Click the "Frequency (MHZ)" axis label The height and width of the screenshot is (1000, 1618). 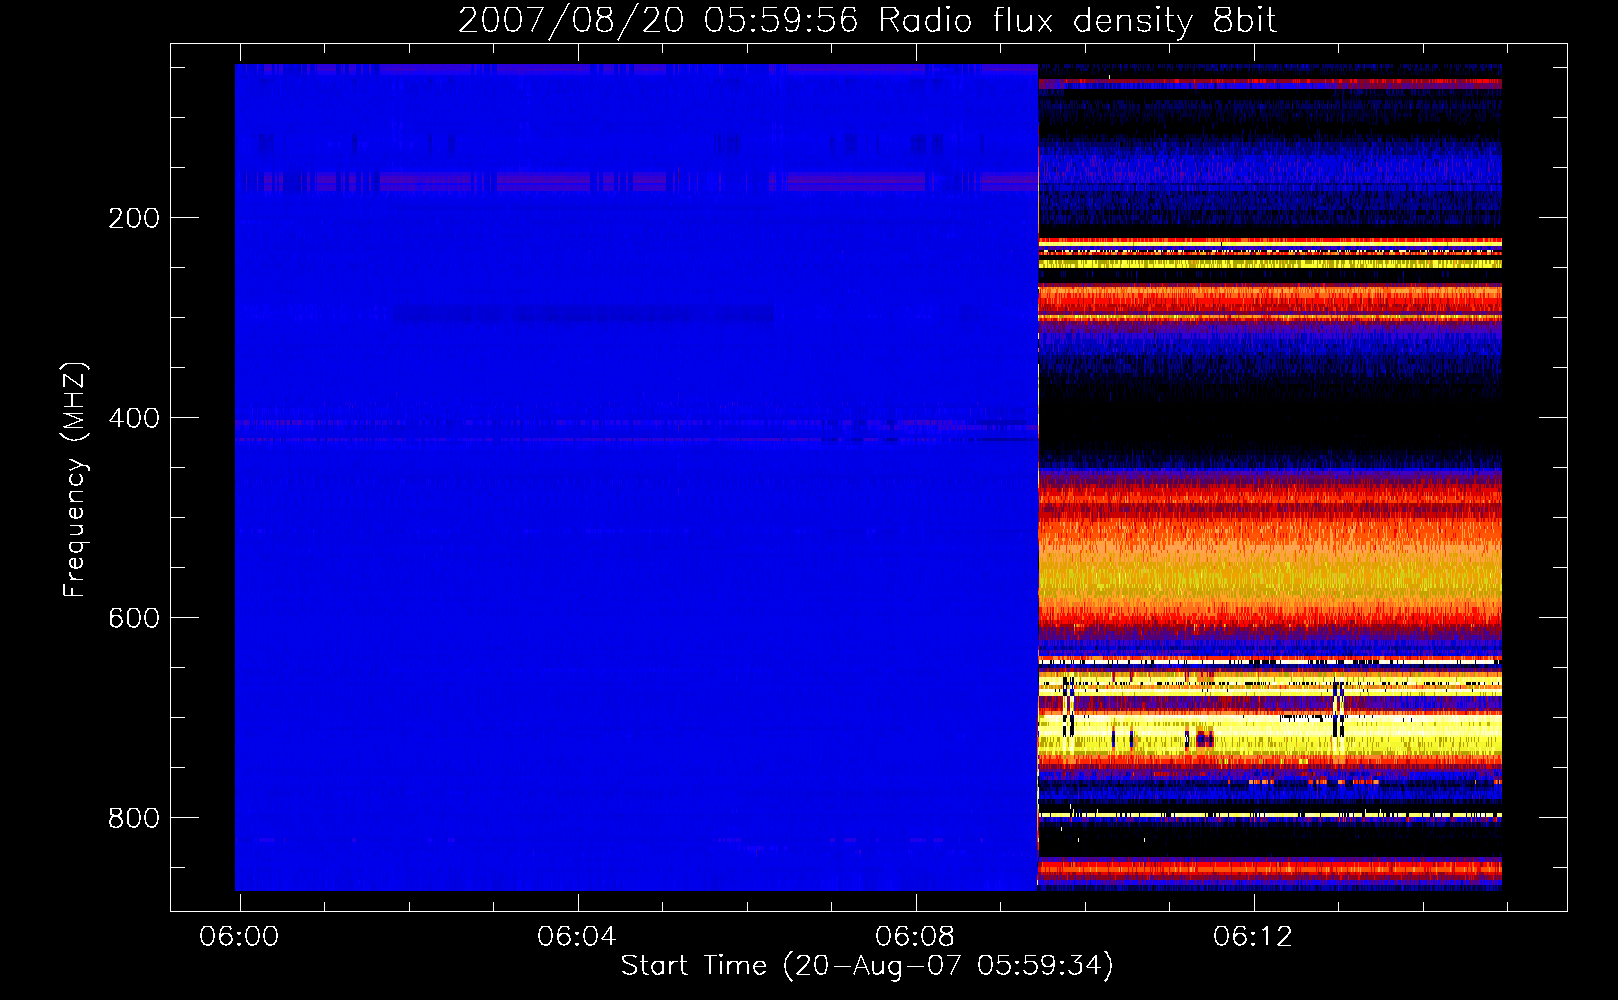(75, 480)
